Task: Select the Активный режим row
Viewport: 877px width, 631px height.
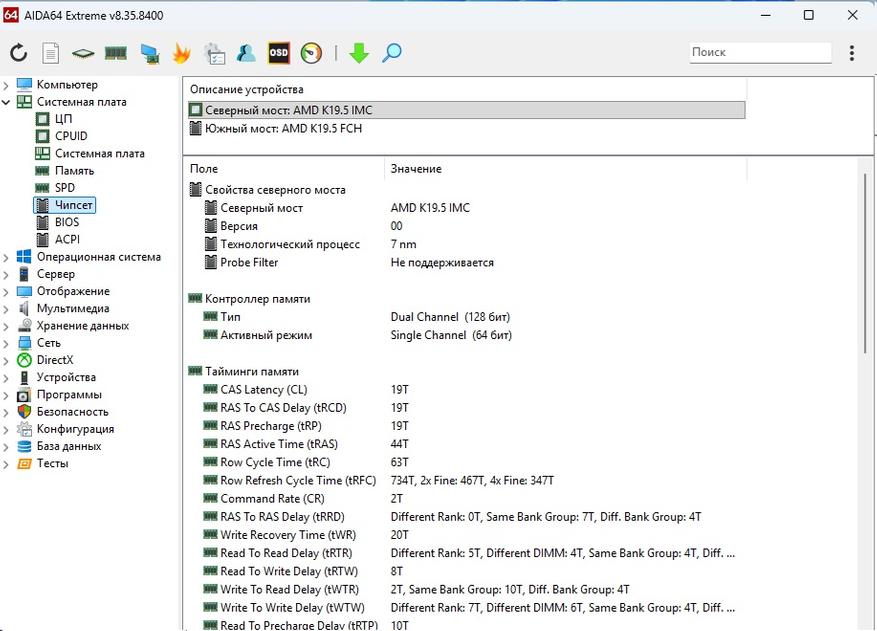Action: click(466, 336)
